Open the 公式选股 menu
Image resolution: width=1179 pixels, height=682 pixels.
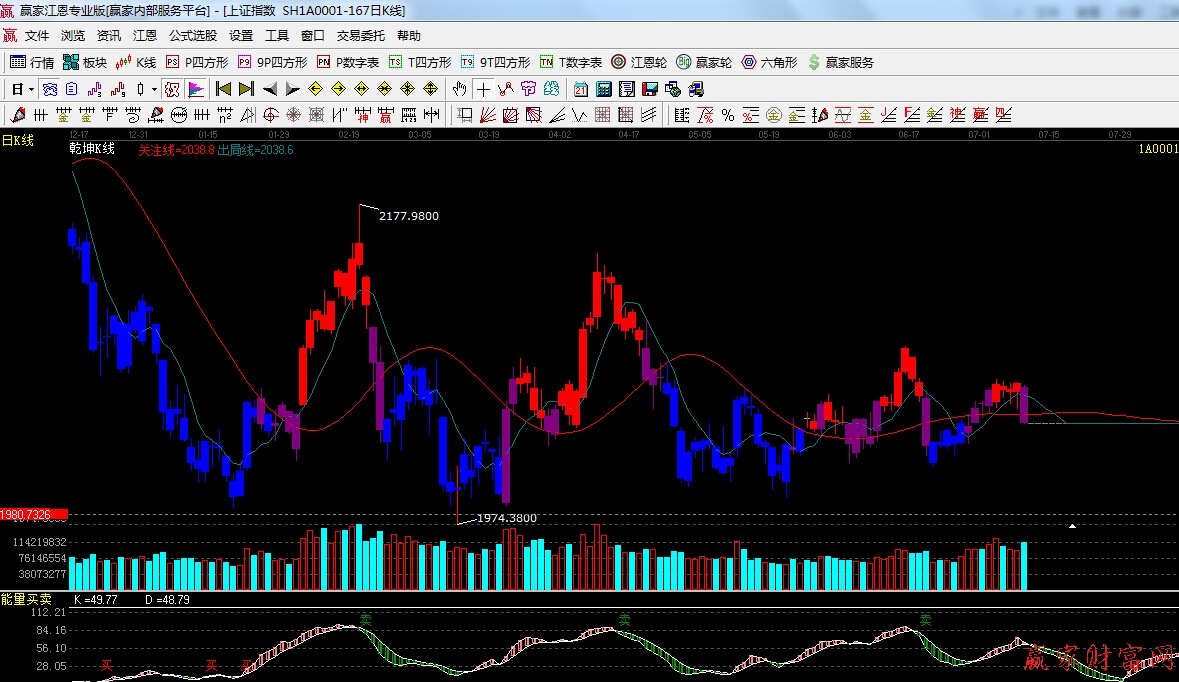point(193,35)
